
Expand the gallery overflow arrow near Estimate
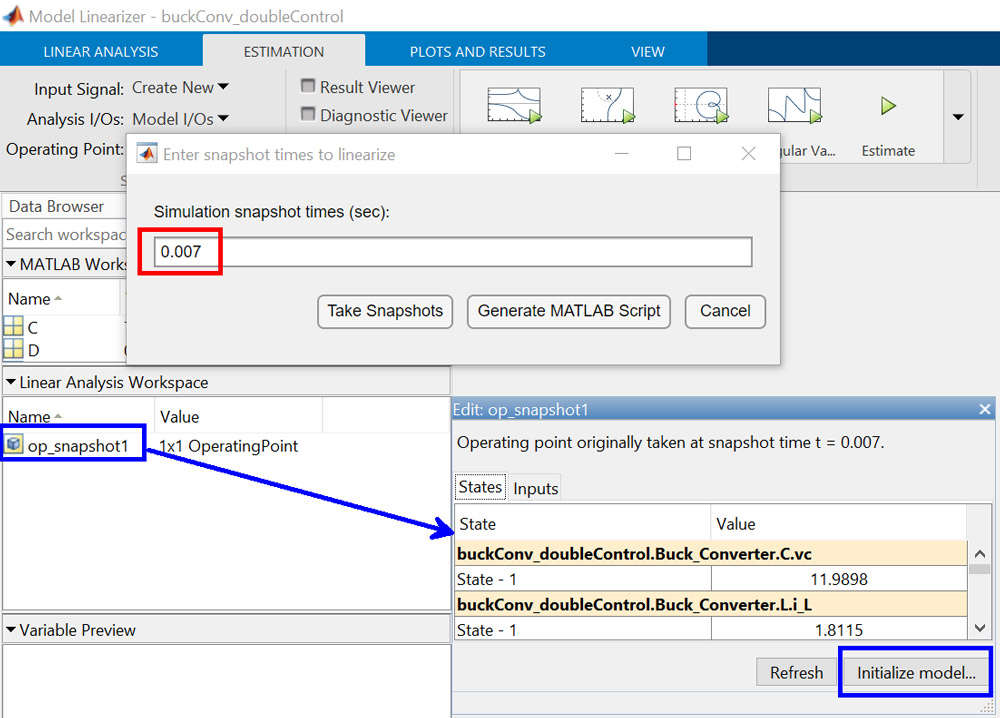957,117
